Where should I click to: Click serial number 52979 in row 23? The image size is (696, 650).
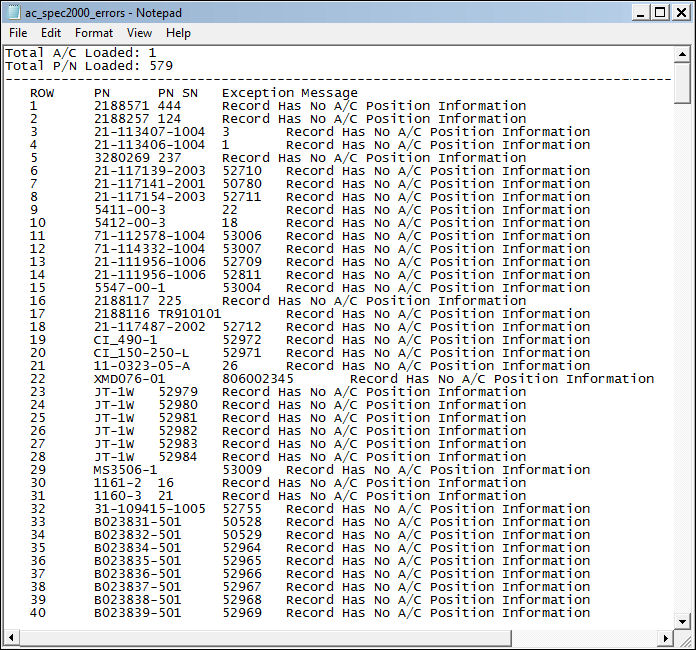tap(178, 392)
